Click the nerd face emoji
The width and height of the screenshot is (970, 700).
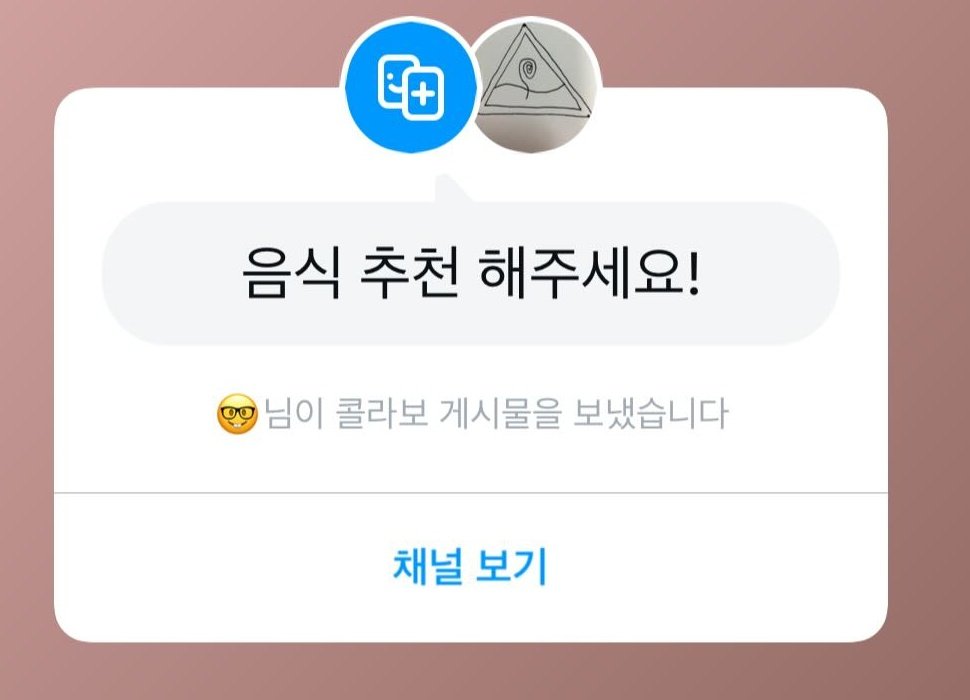coord(238,413)
